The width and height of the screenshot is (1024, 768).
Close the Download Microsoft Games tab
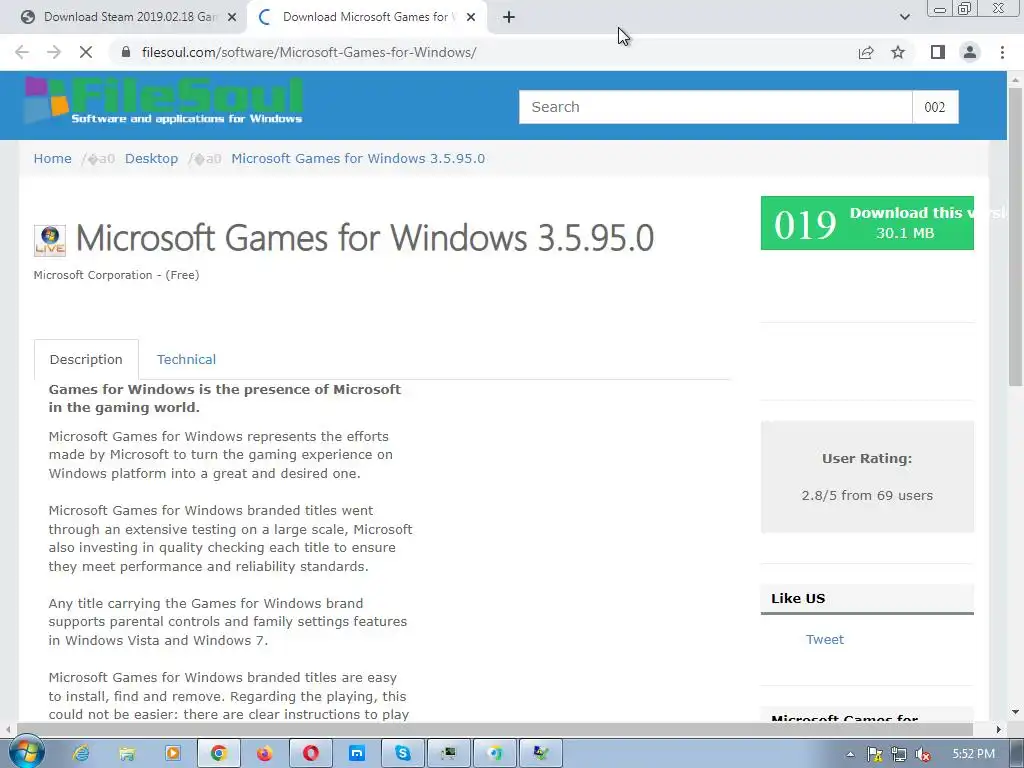(471, 18)
